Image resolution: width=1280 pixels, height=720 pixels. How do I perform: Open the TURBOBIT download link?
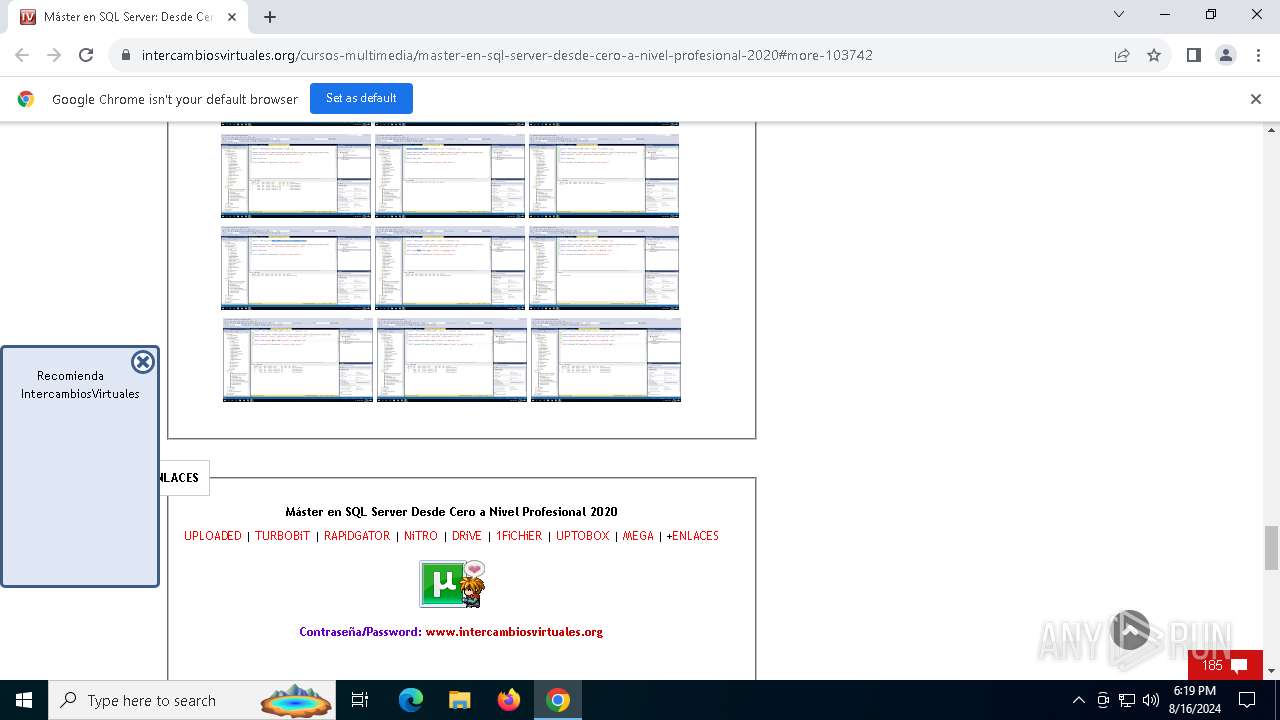tap(282, 536)
